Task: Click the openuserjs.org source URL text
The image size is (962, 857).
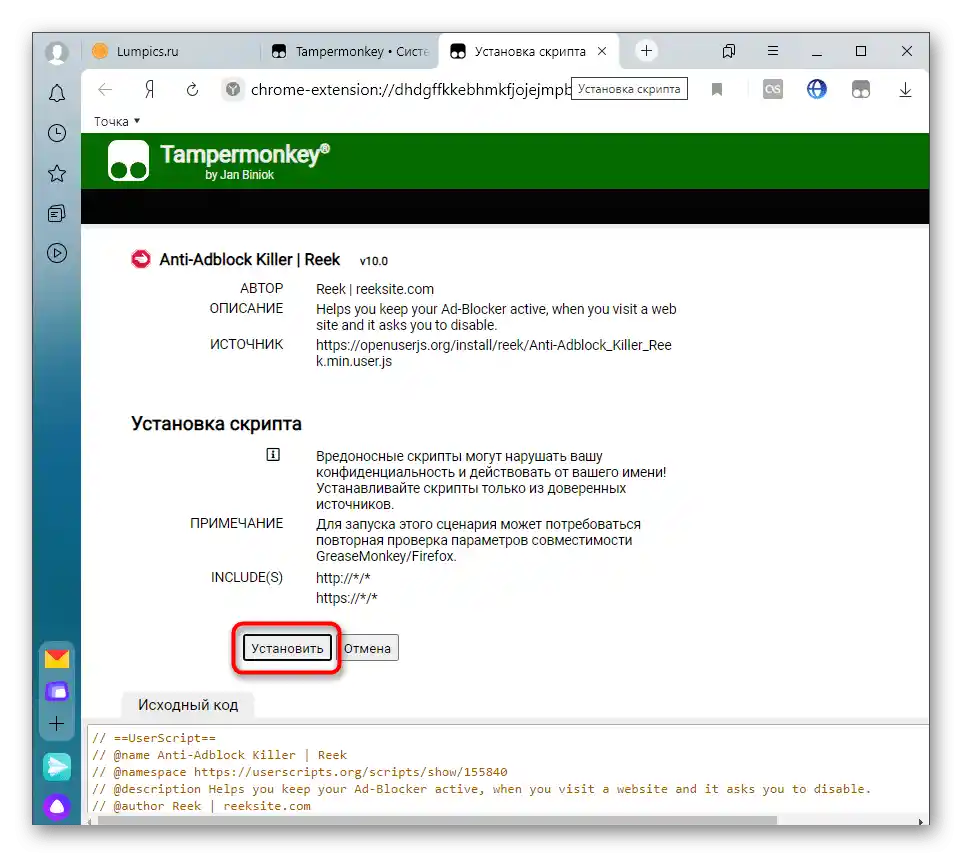Action: point(494,353)
